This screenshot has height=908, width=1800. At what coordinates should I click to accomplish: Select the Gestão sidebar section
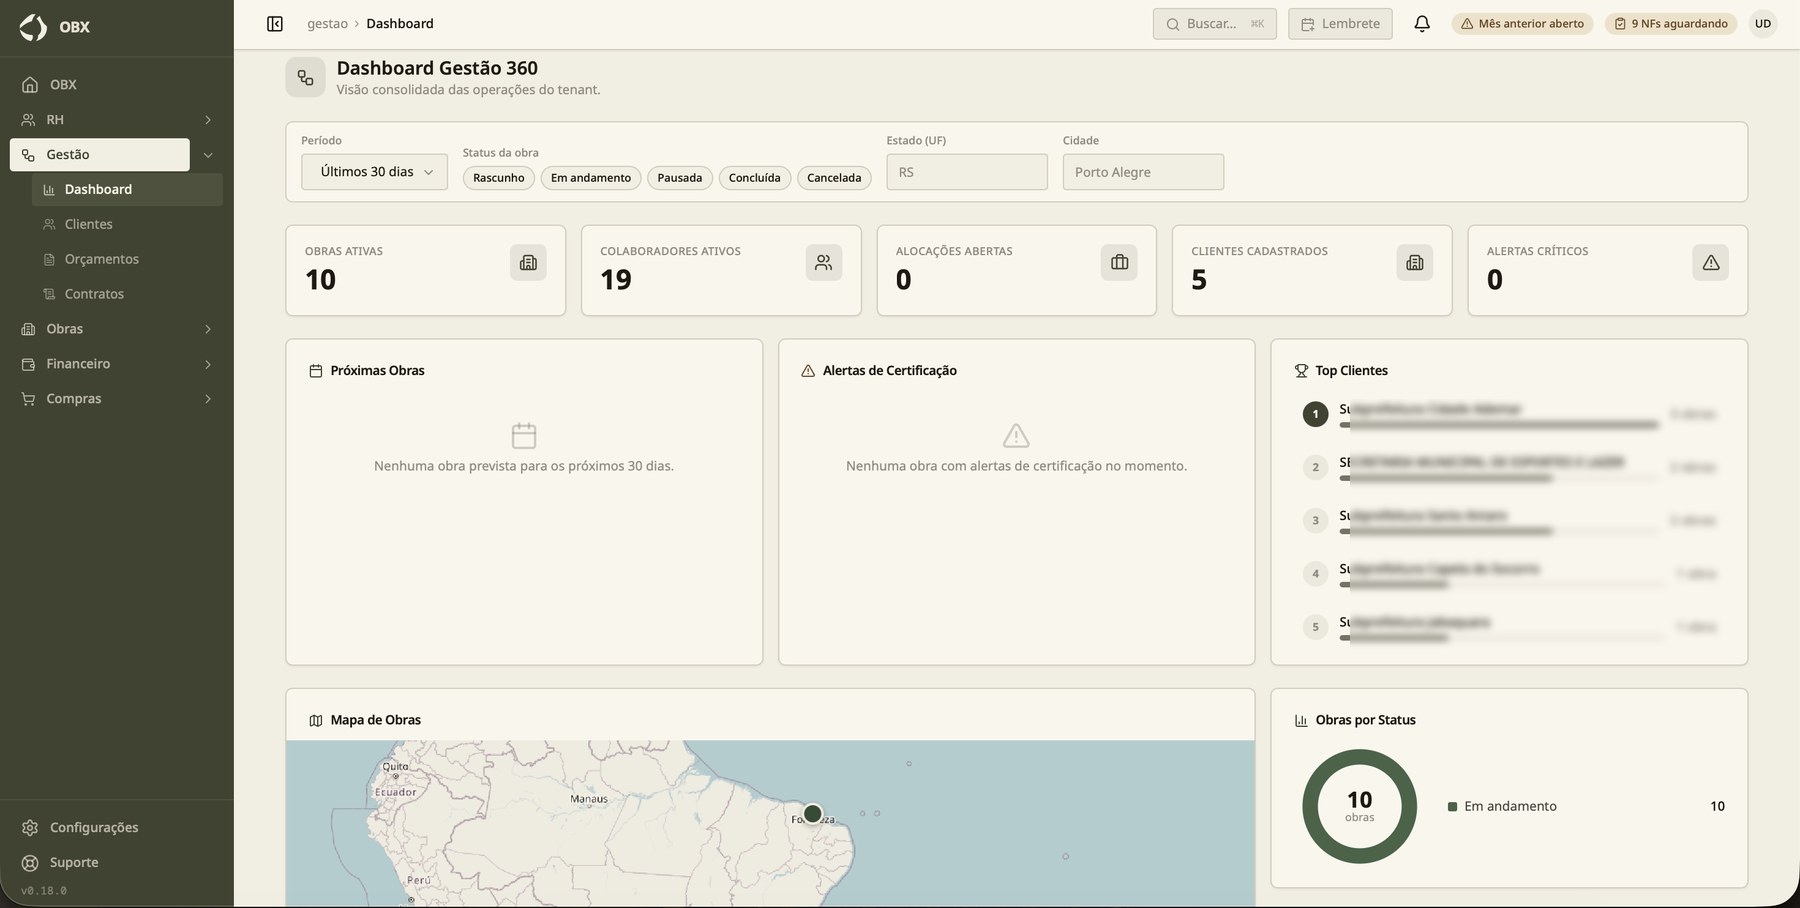(100, 155)
